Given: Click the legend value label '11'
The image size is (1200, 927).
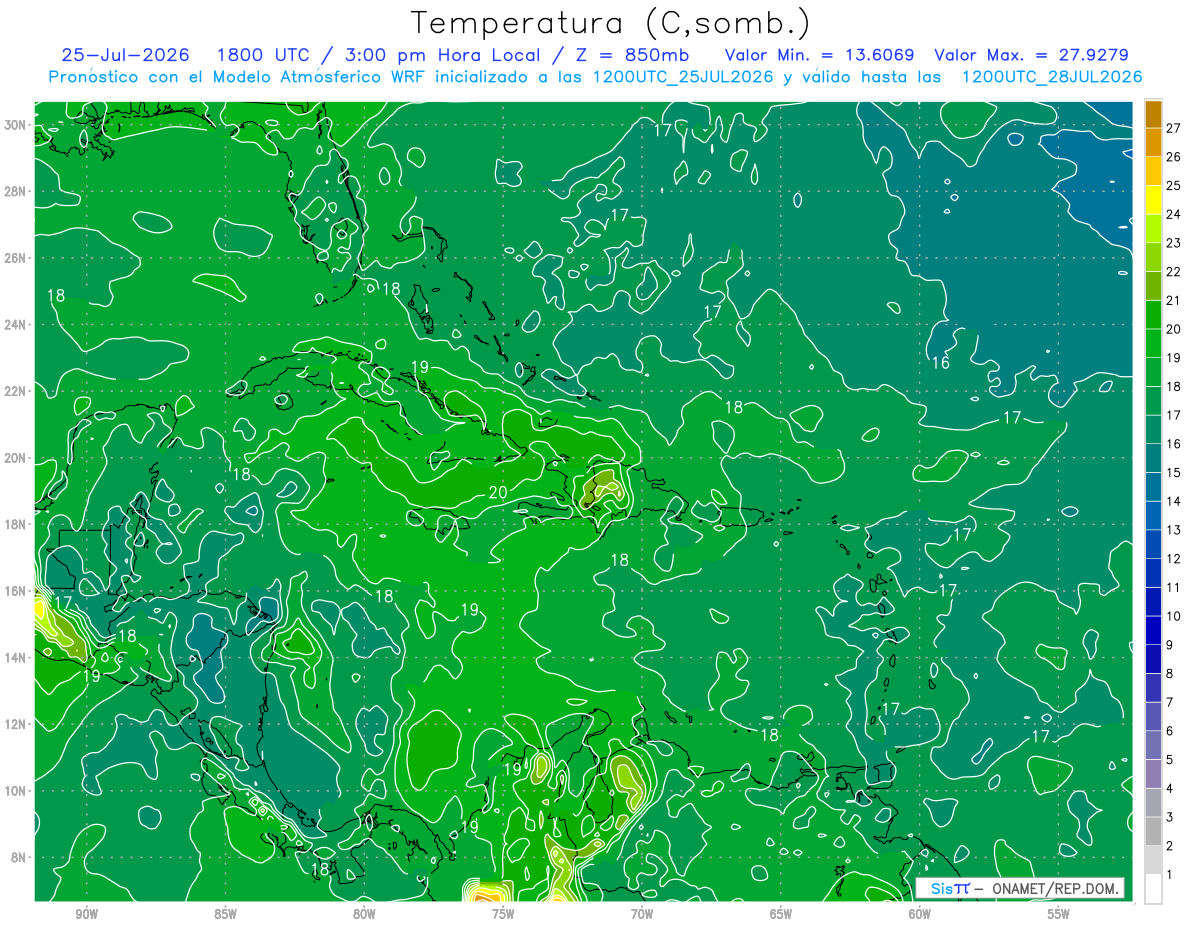Looking at the screenshot, I should tap(1174, 587).
